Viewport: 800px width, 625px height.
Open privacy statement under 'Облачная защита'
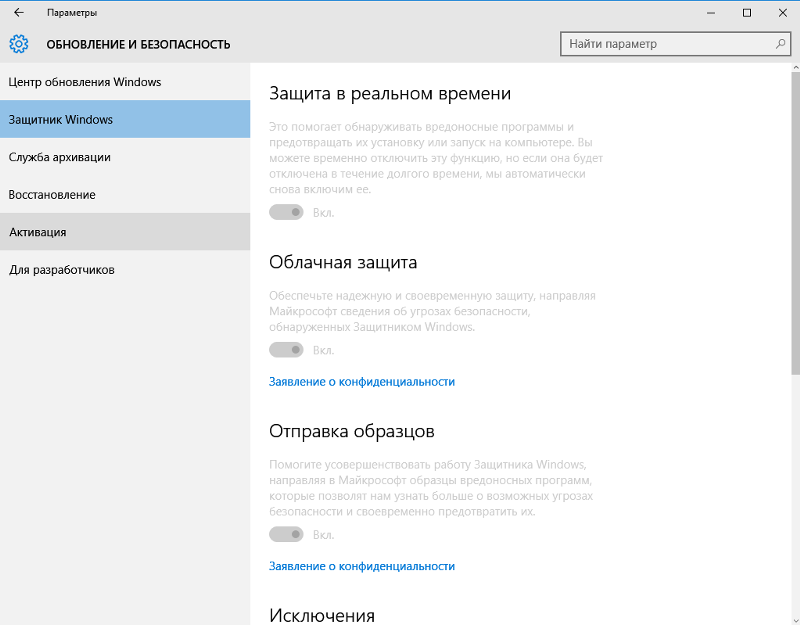(361, 382)
